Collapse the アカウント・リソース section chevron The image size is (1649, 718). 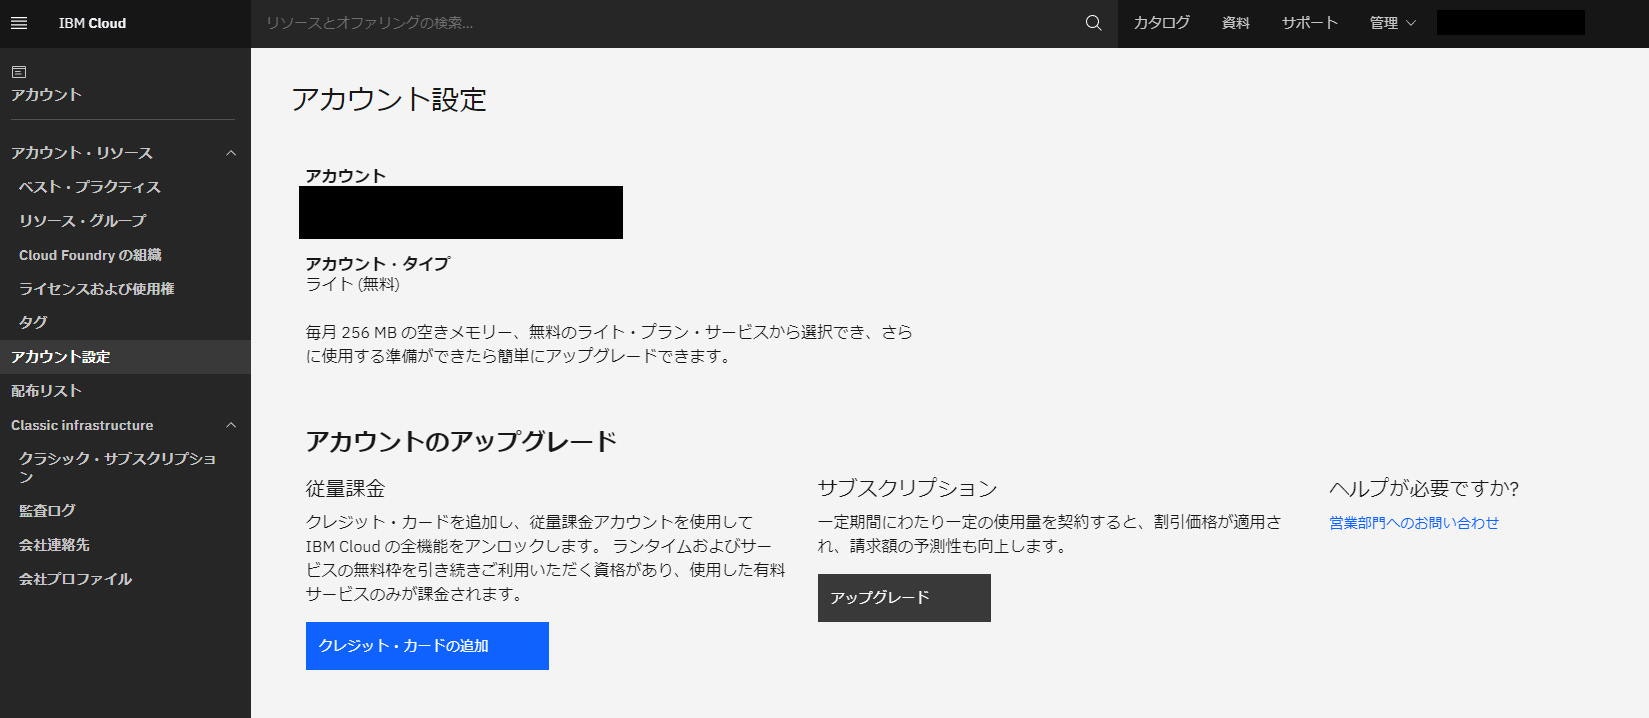point(231,153)
